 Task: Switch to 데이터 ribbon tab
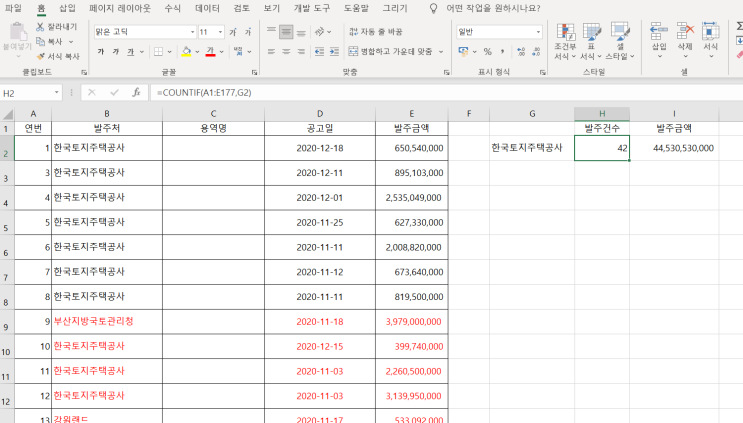pos(207,8)
